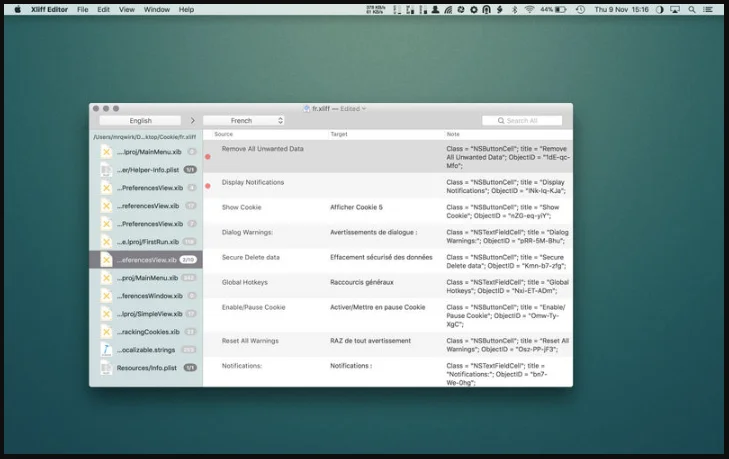Click the xib icon beside ...lproj/SimpleView.xib
Screen dimensions: 729x459
[106, 314]
